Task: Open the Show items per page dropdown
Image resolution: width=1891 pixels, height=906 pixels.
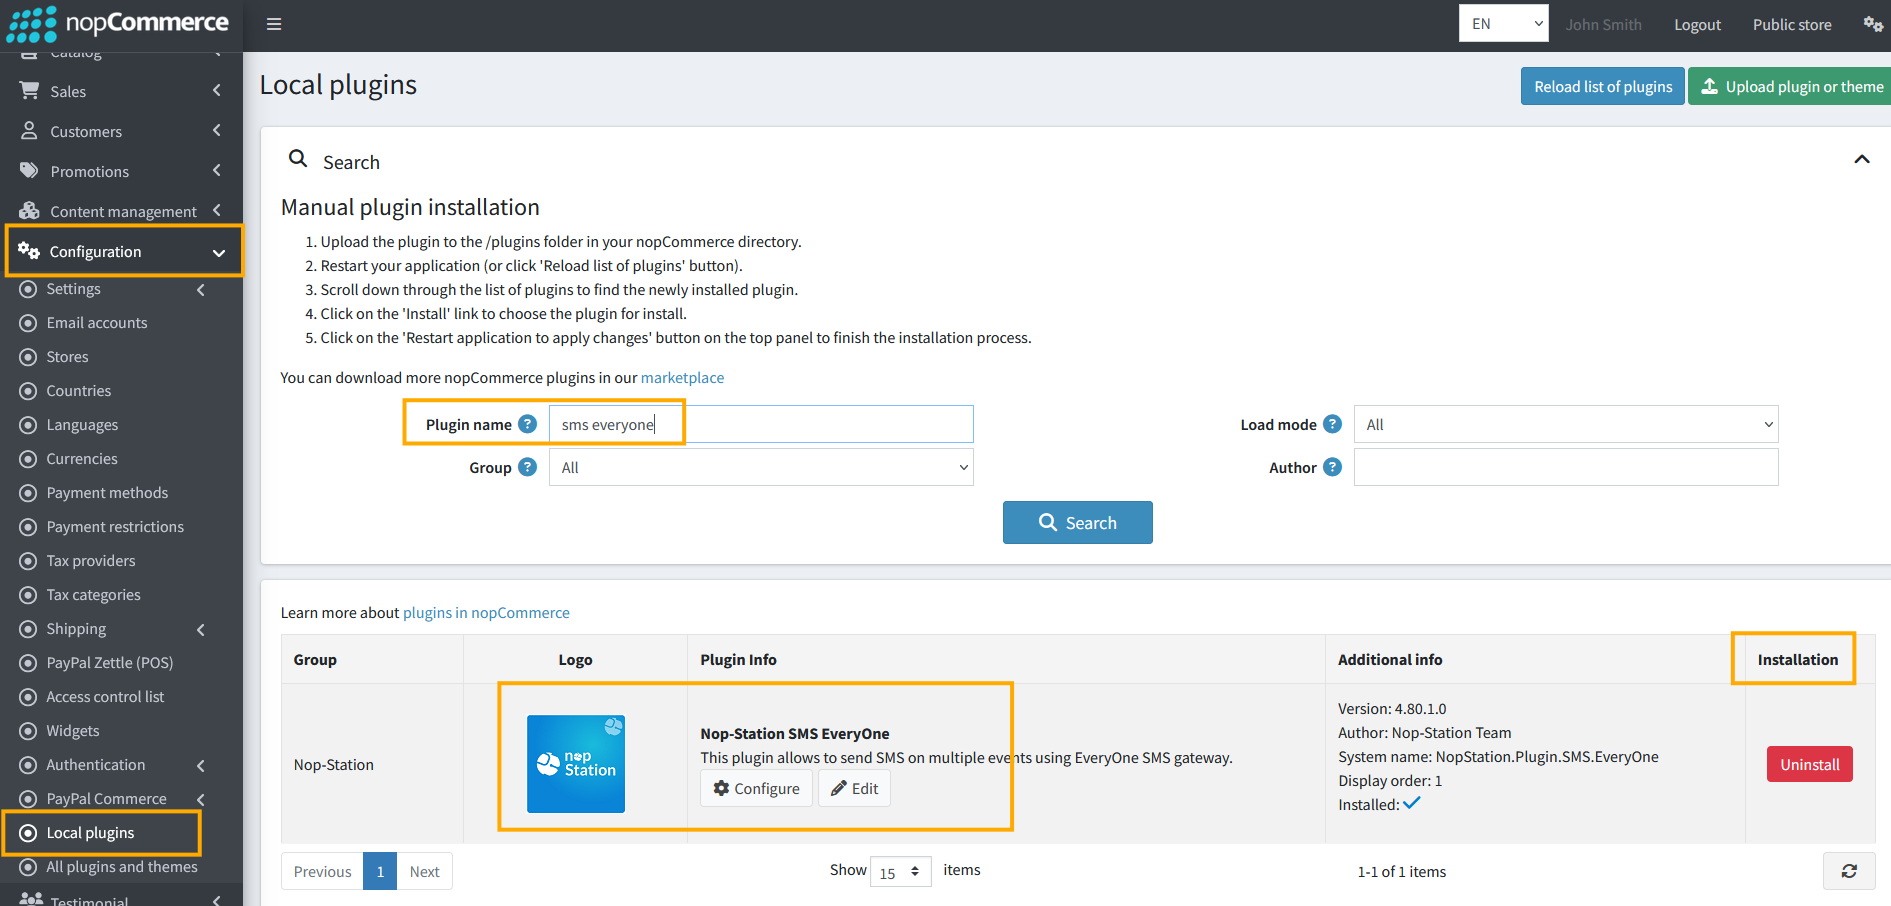Action: pos(901,872)
